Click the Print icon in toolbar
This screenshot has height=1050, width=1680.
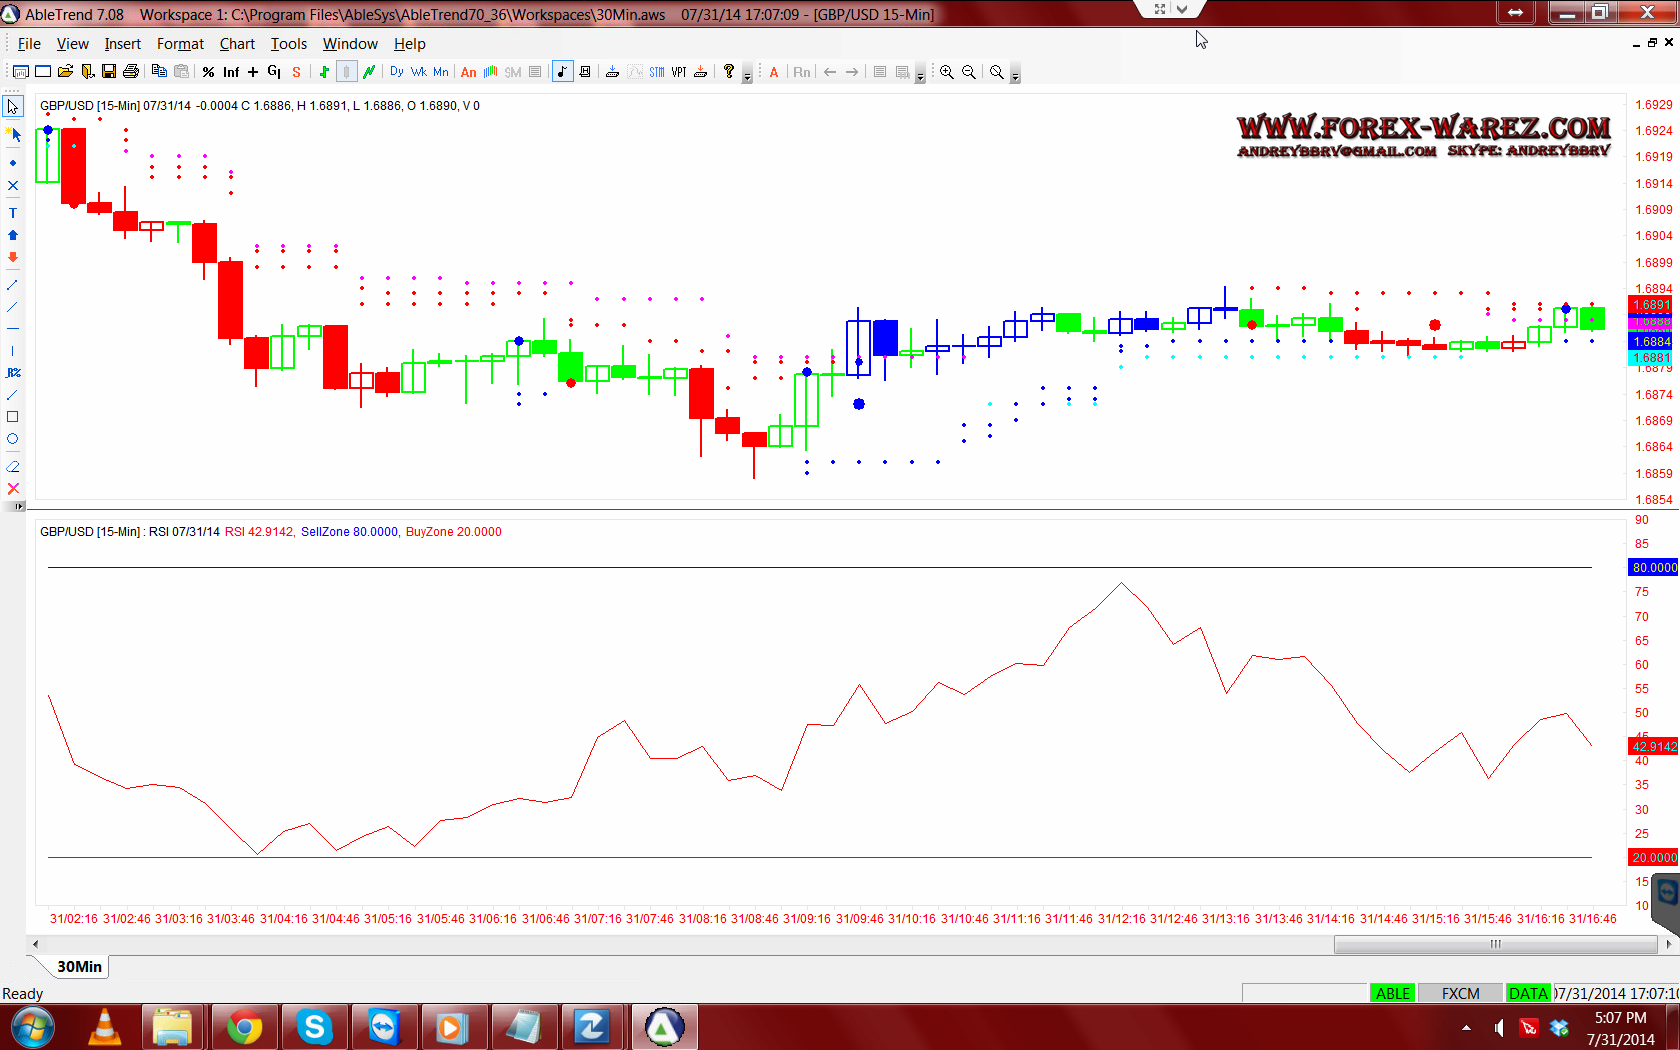coord(131,72)
